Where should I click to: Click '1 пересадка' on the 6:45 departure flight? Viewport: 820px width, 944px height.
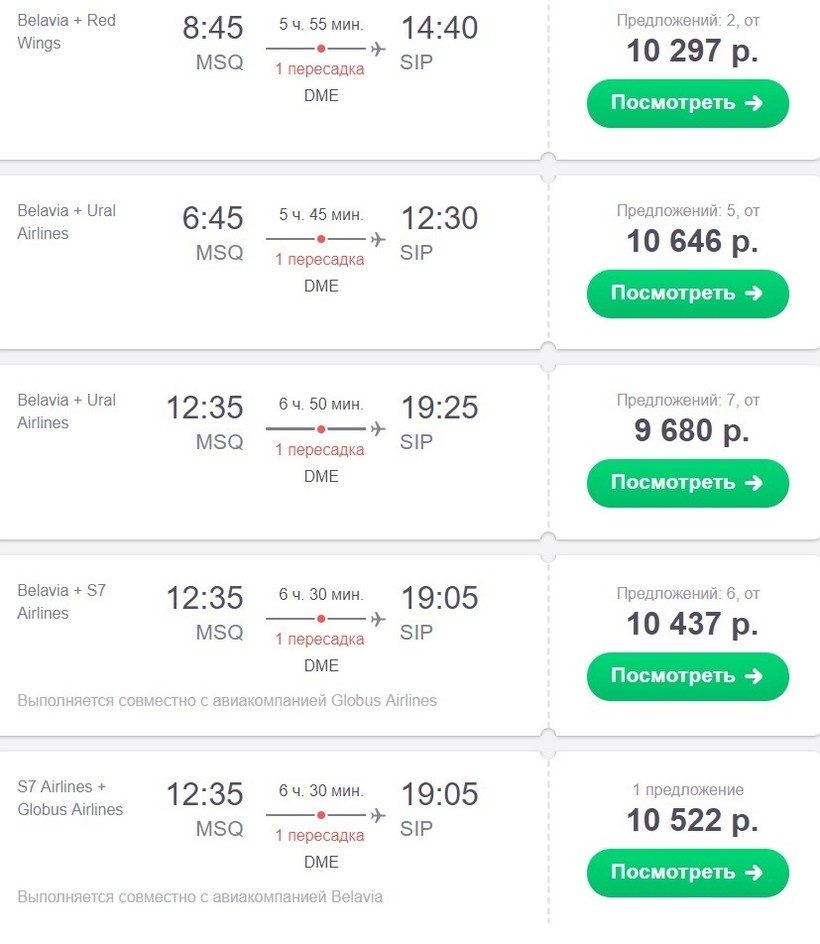320,260
